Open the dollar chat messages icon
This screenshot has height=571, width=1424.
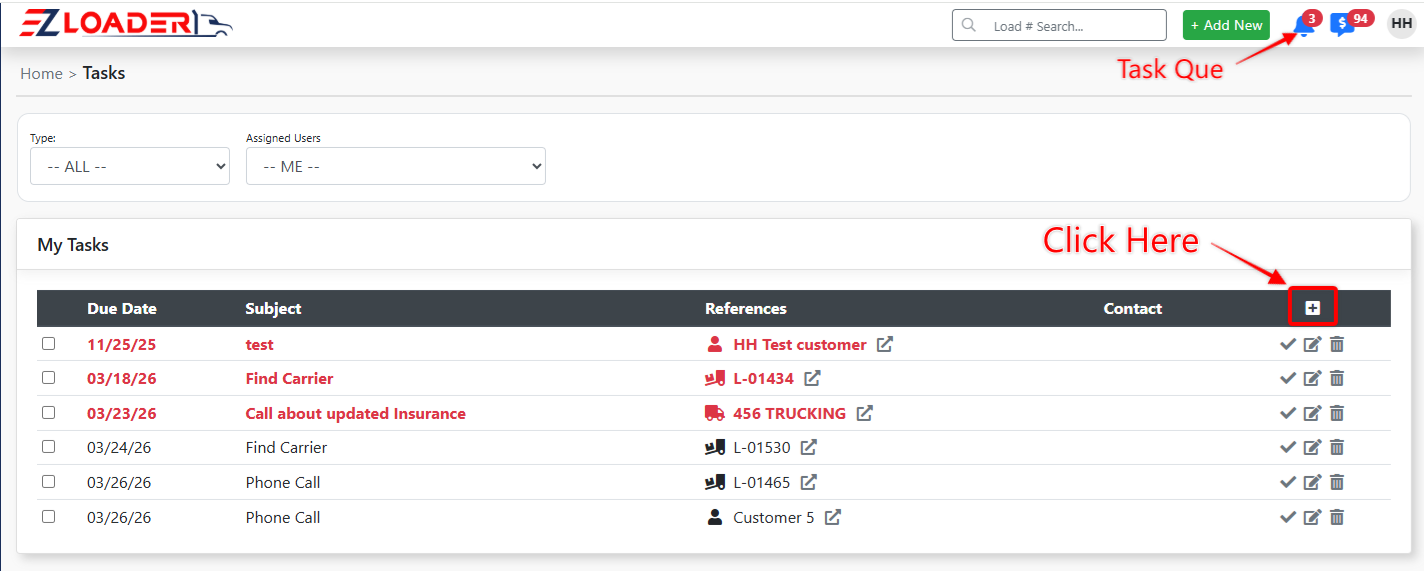click(1342, 26)
